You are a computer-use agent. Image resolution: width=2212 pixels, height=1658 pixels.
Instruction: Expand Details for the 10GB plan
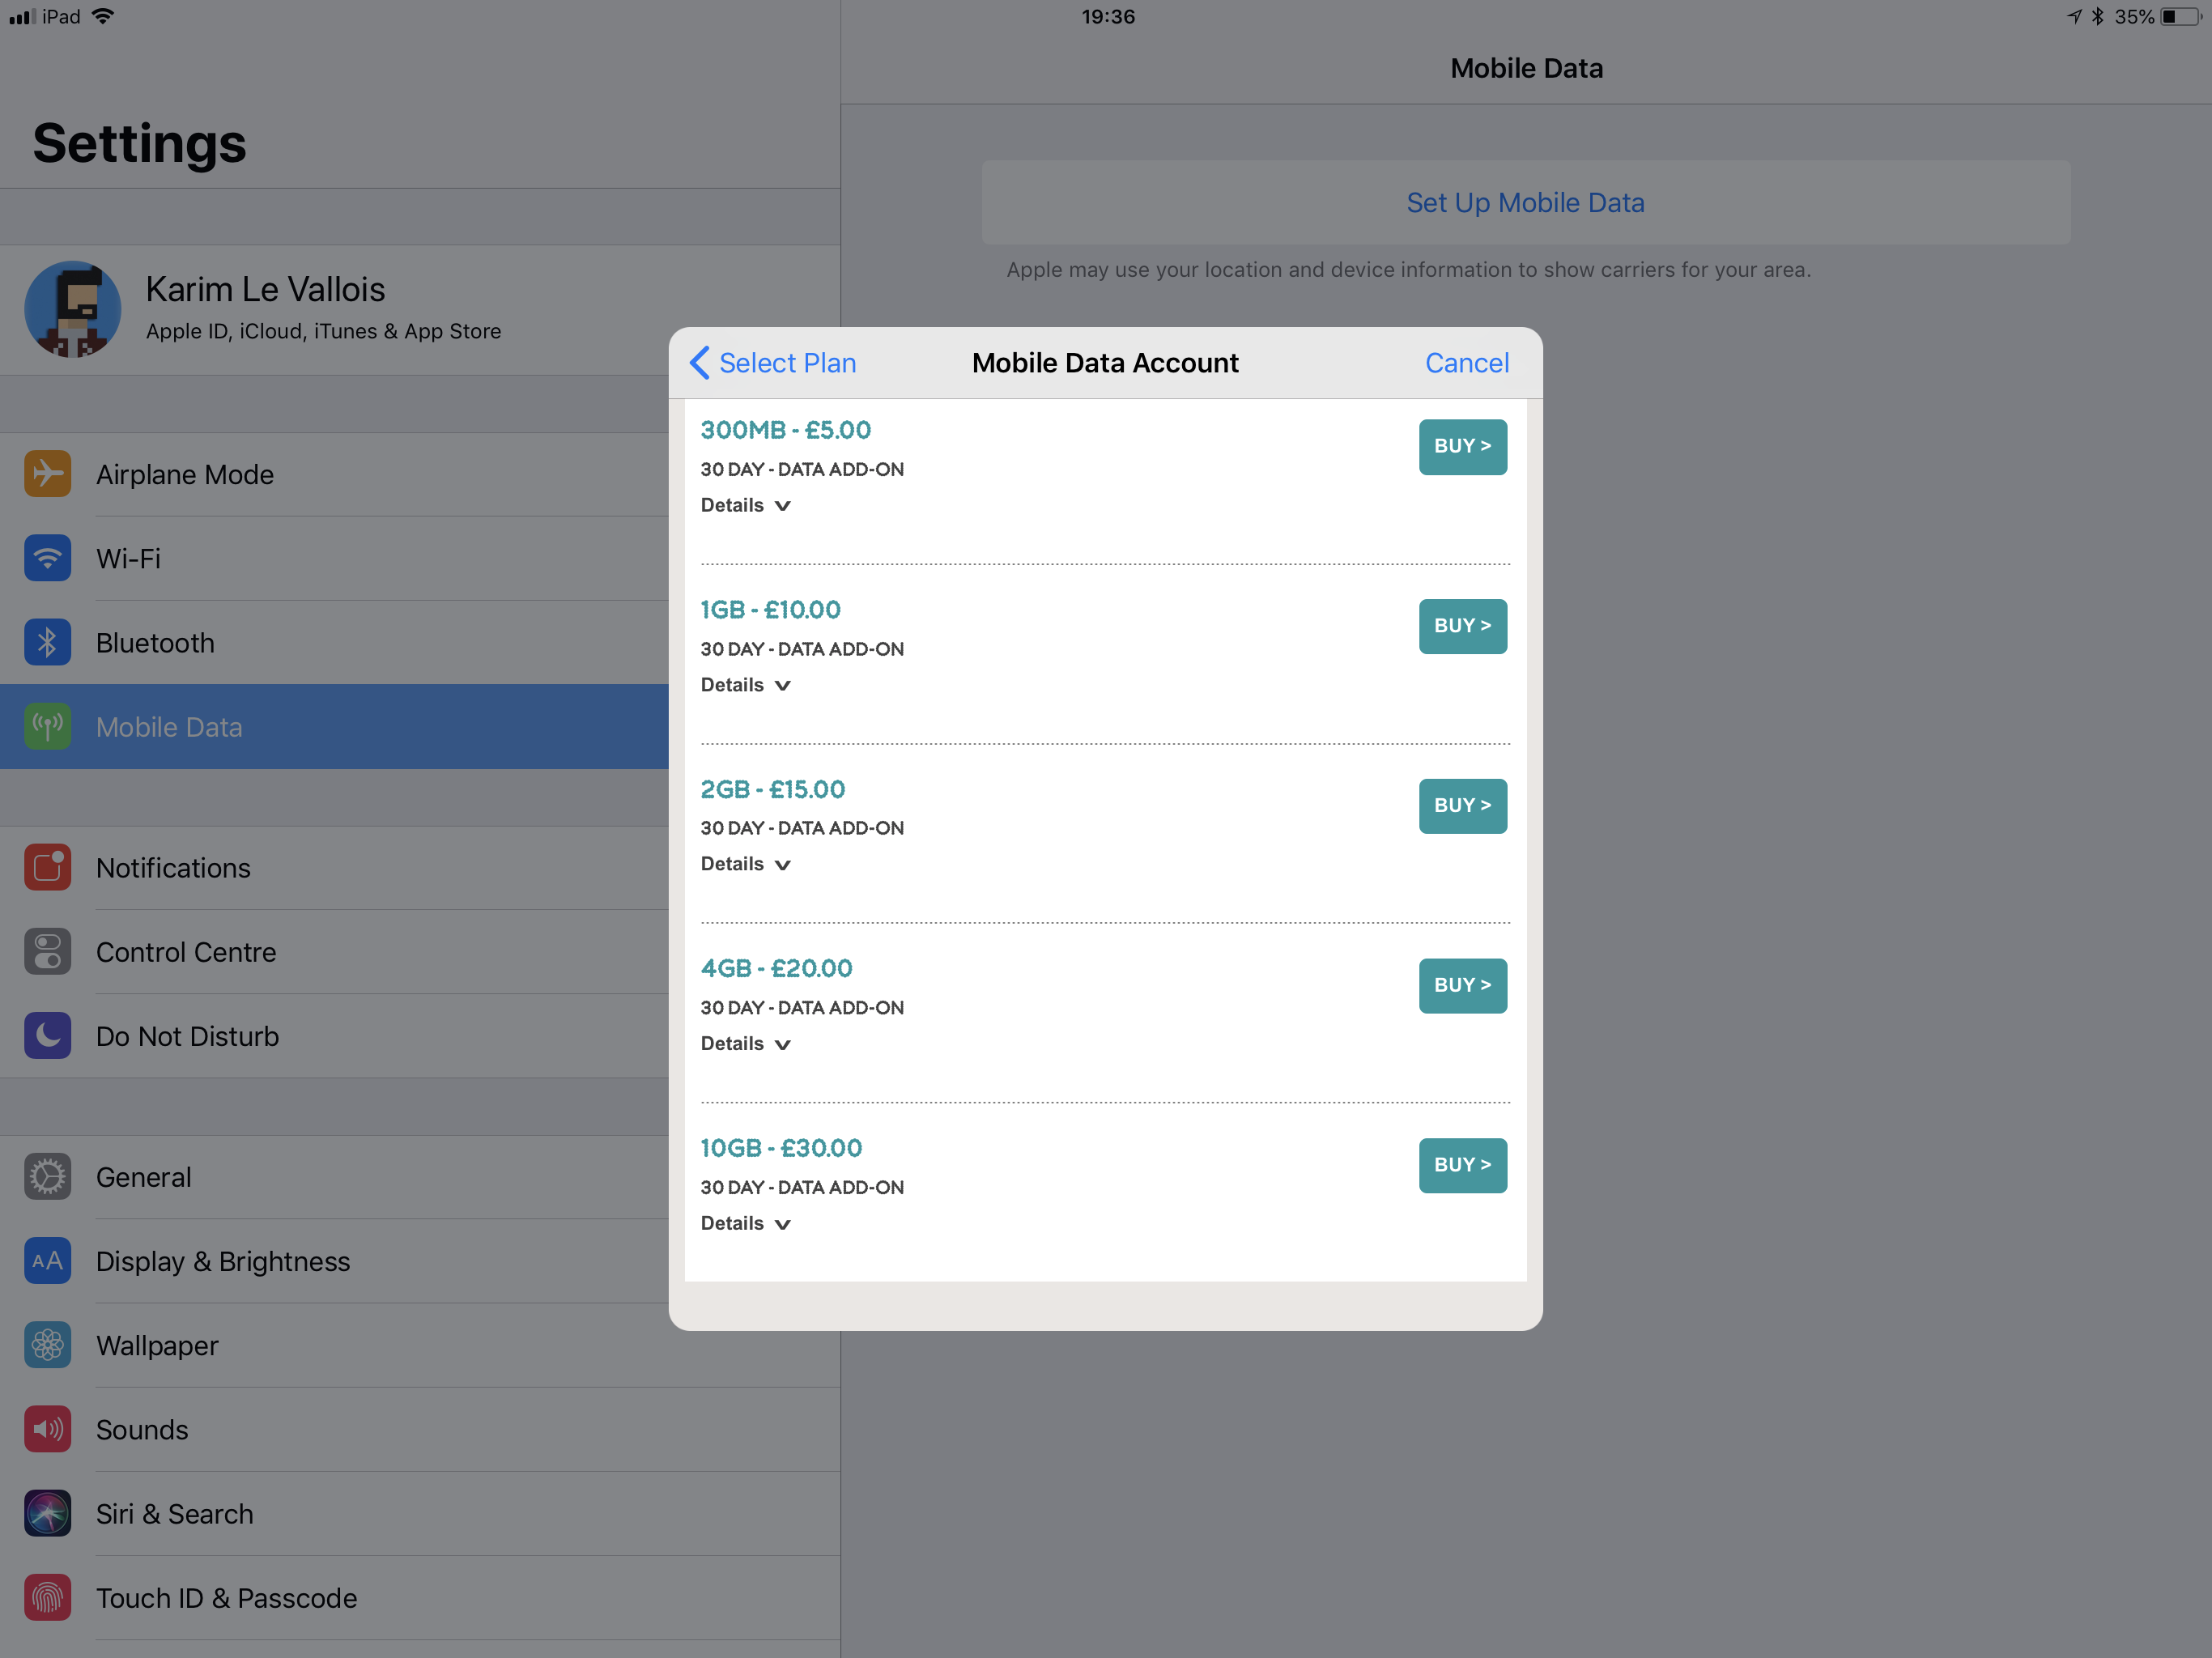[746, 1223]
